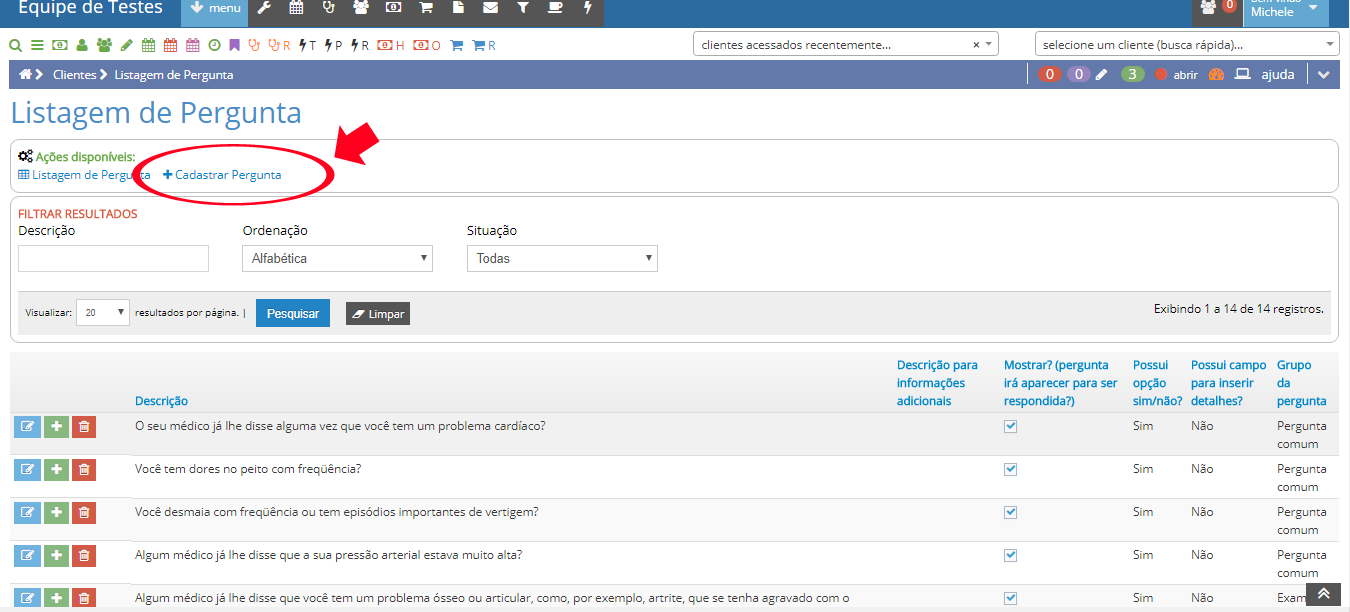
Task: Uncheck Mostrar for the vertigem question
Action: click(1010, 512)
